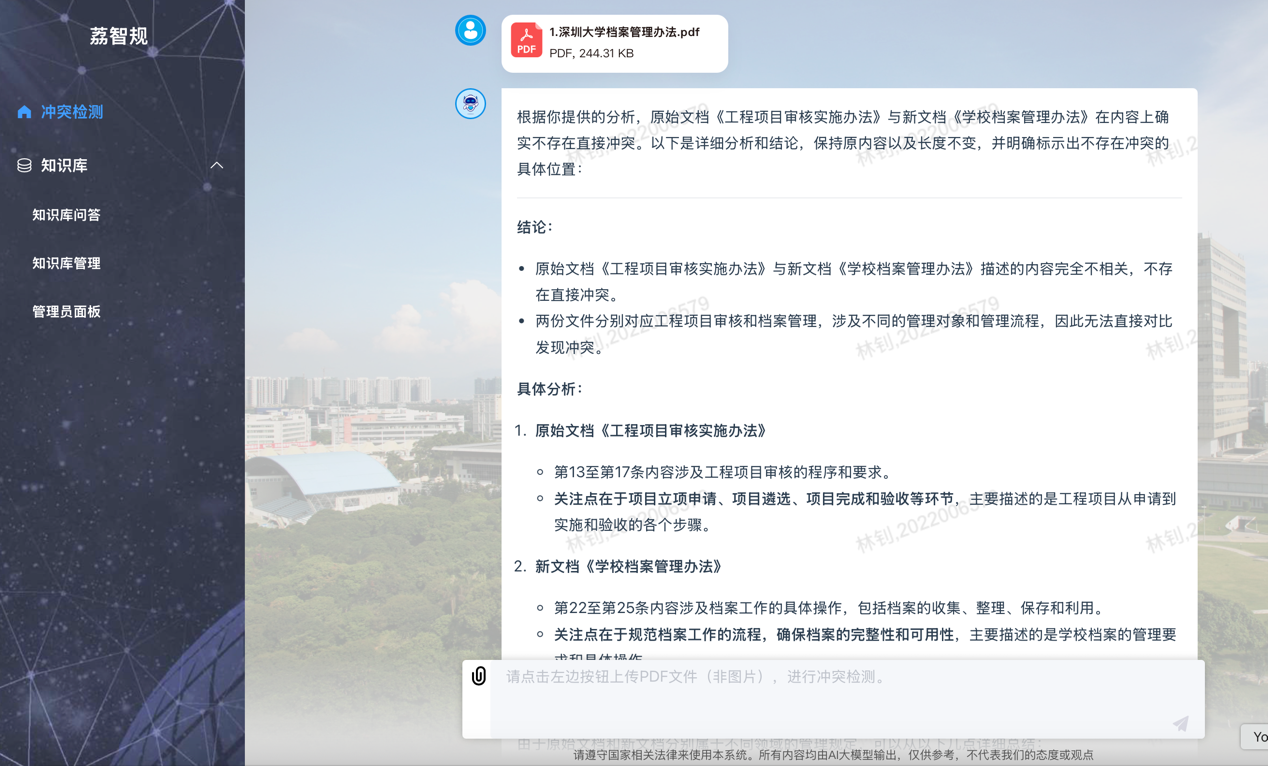Click the 荔智规 app title
Image resolution: width=1268 pixels, height=766 pixels.
(x=119, y=36)
